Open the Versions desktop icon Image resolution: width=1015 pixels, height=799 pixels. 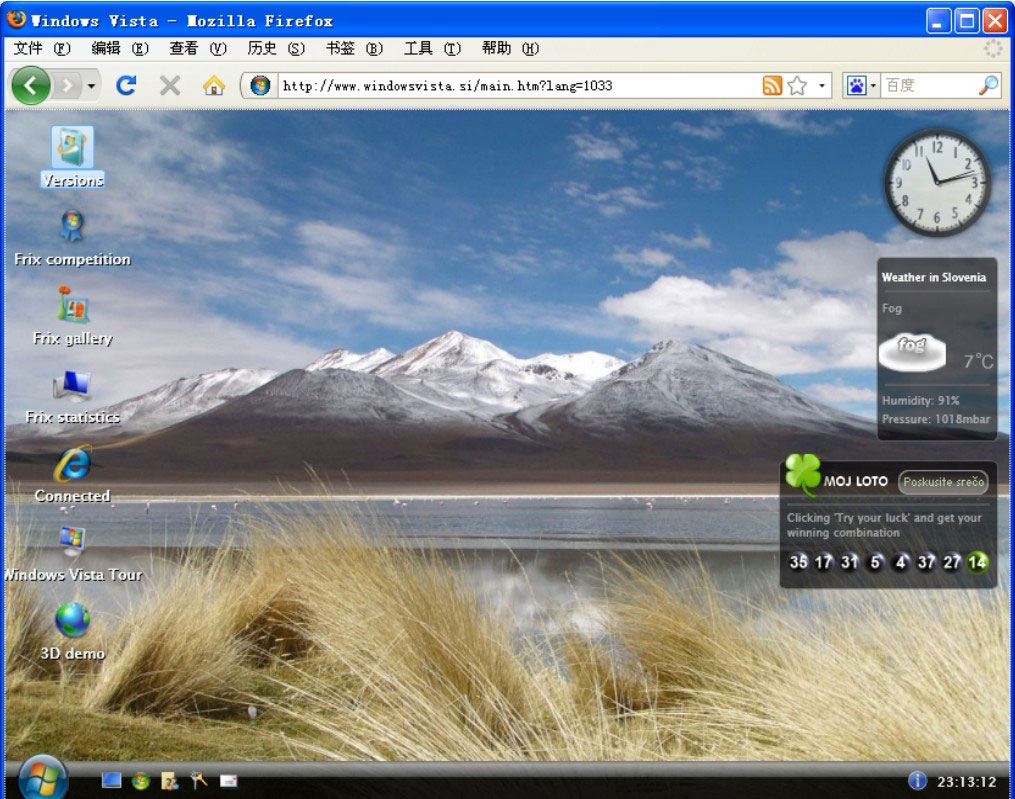coord(72,157)
